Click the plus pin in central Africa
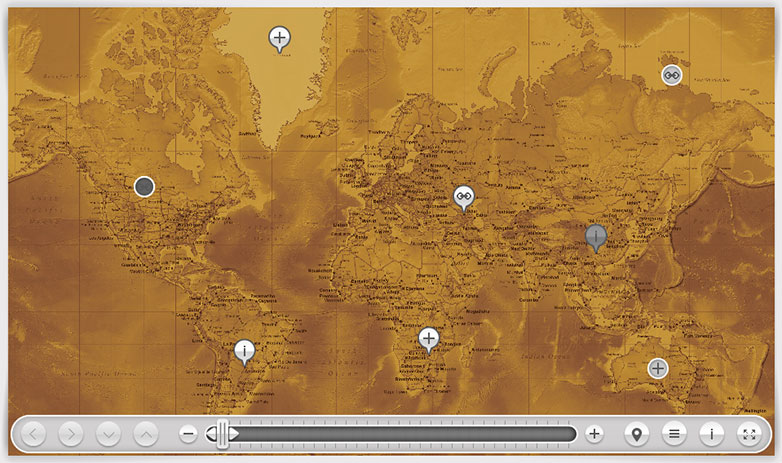The height and width of the screenshot is (463, 782). pos(428,339)
